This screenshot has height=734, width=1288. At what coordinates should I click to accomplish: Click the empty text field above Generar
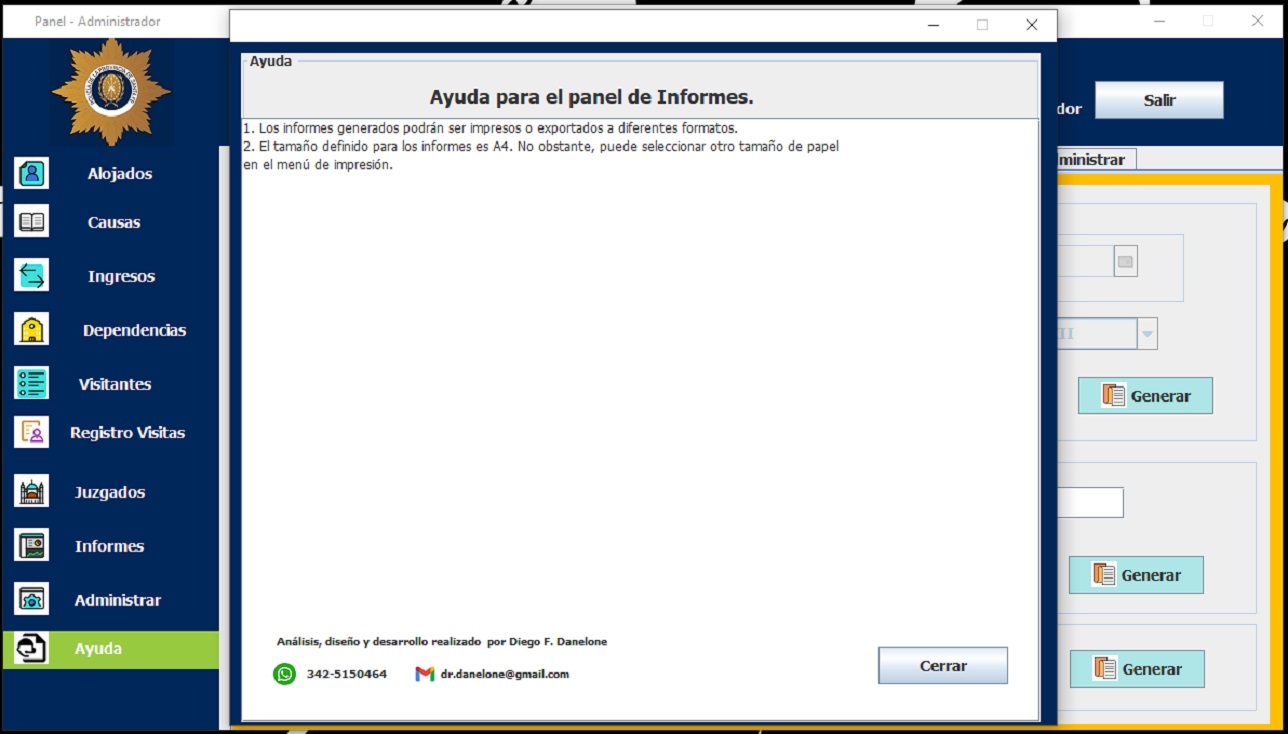(1090, 503)
